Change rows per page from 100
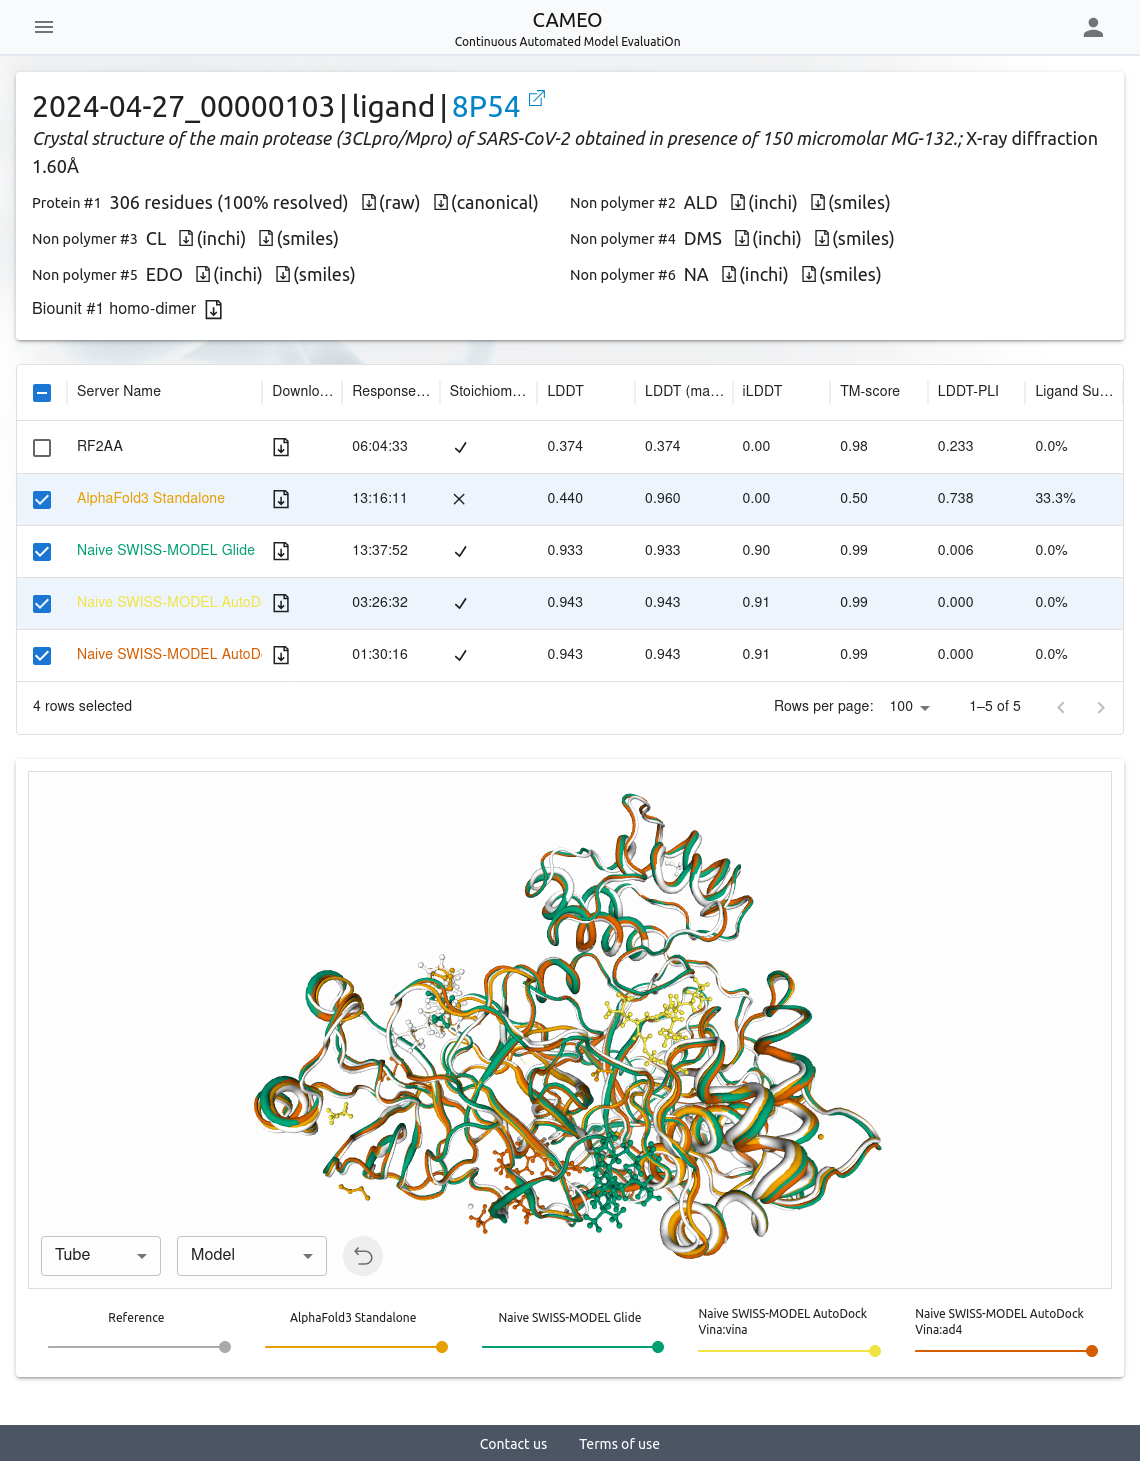Image resolution: width=1140 pixels, height=1461 pixels. [x=910, y=707]
